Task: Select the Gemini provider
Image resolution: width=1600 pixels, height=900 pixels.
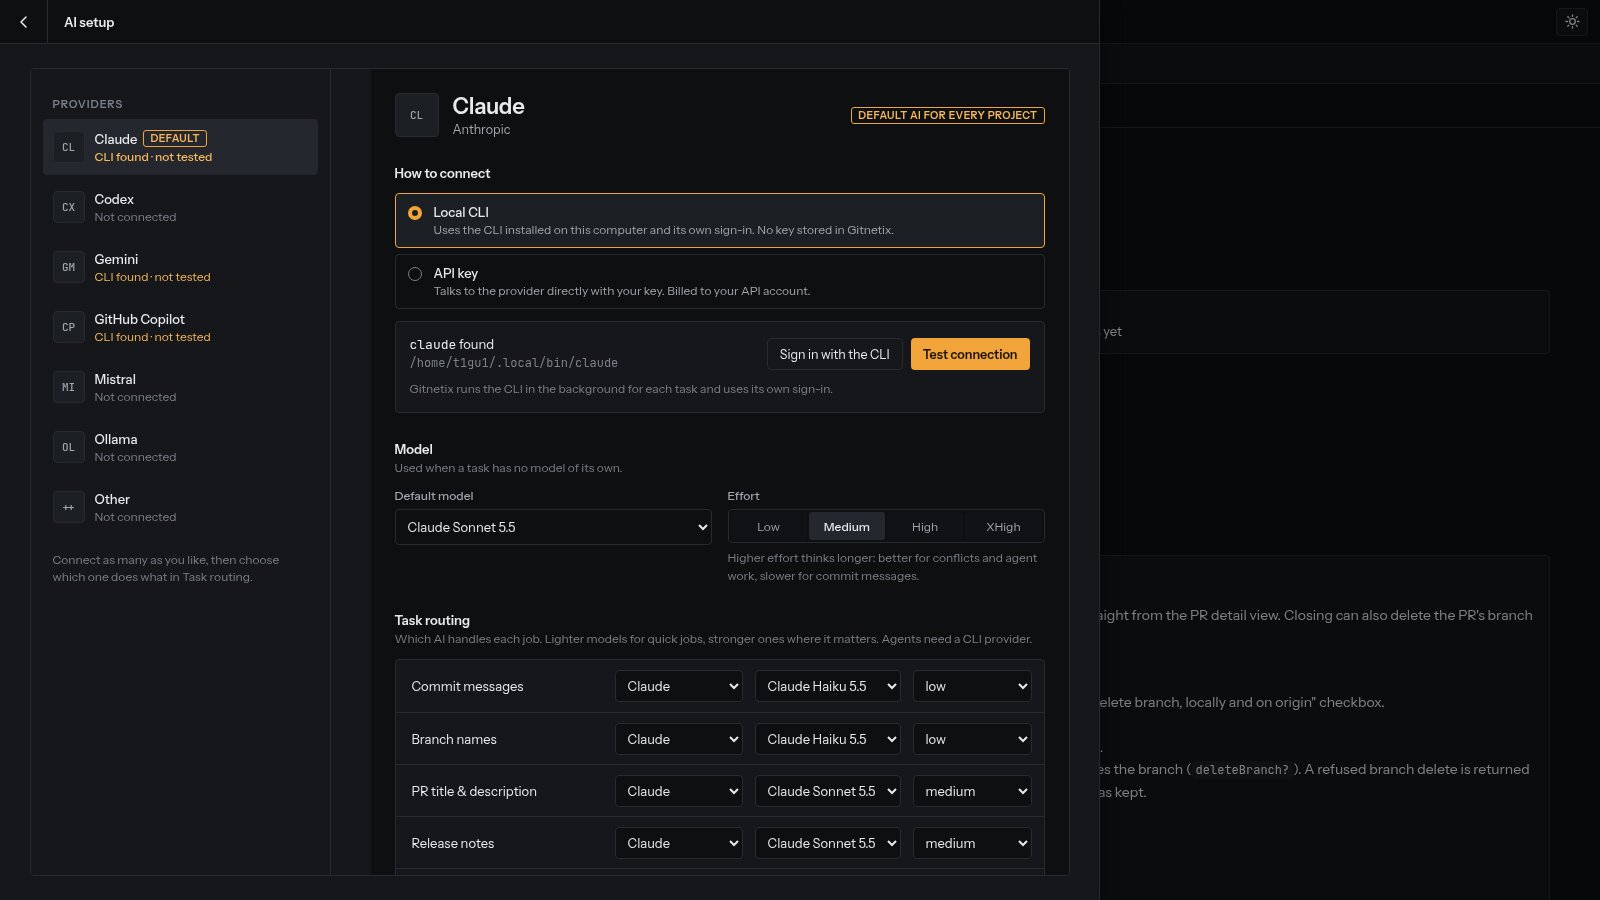Action: tap(180, 267)
